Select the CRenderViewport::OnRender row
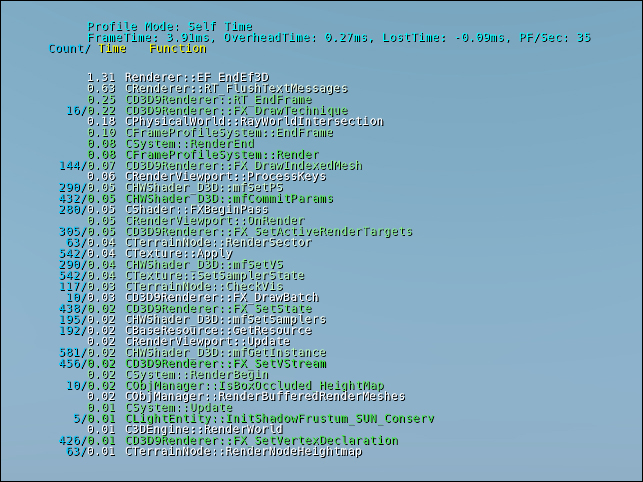This screenshot has height=482, width=643. 196,221
